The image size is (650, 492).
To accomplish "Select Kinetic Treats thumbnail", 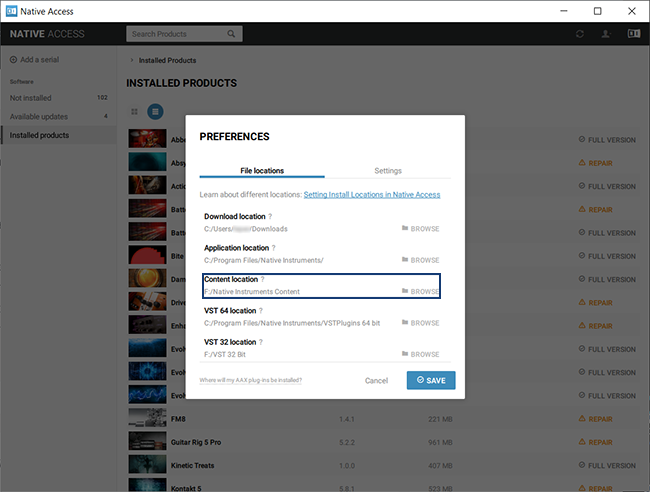I will click(147, 465).
